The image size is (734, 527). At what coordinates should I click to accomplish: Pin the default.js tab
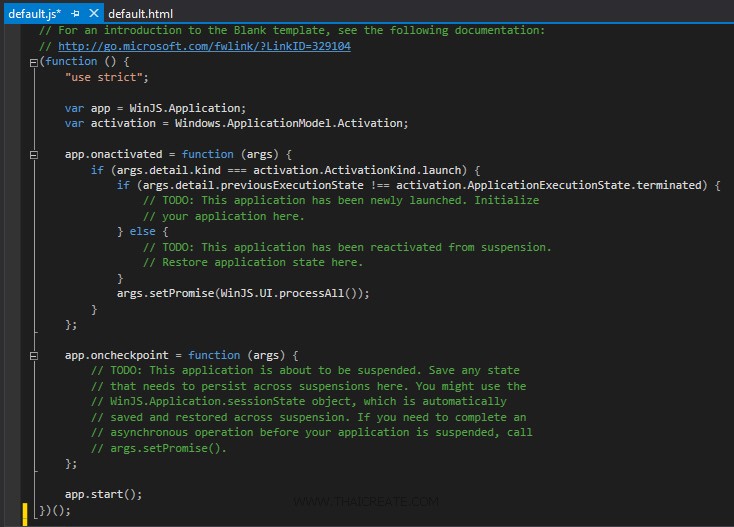75,13
